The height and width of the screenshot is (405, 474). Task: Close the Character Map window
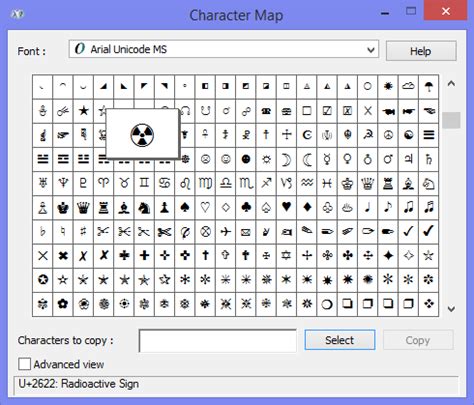tap(445, 11)
